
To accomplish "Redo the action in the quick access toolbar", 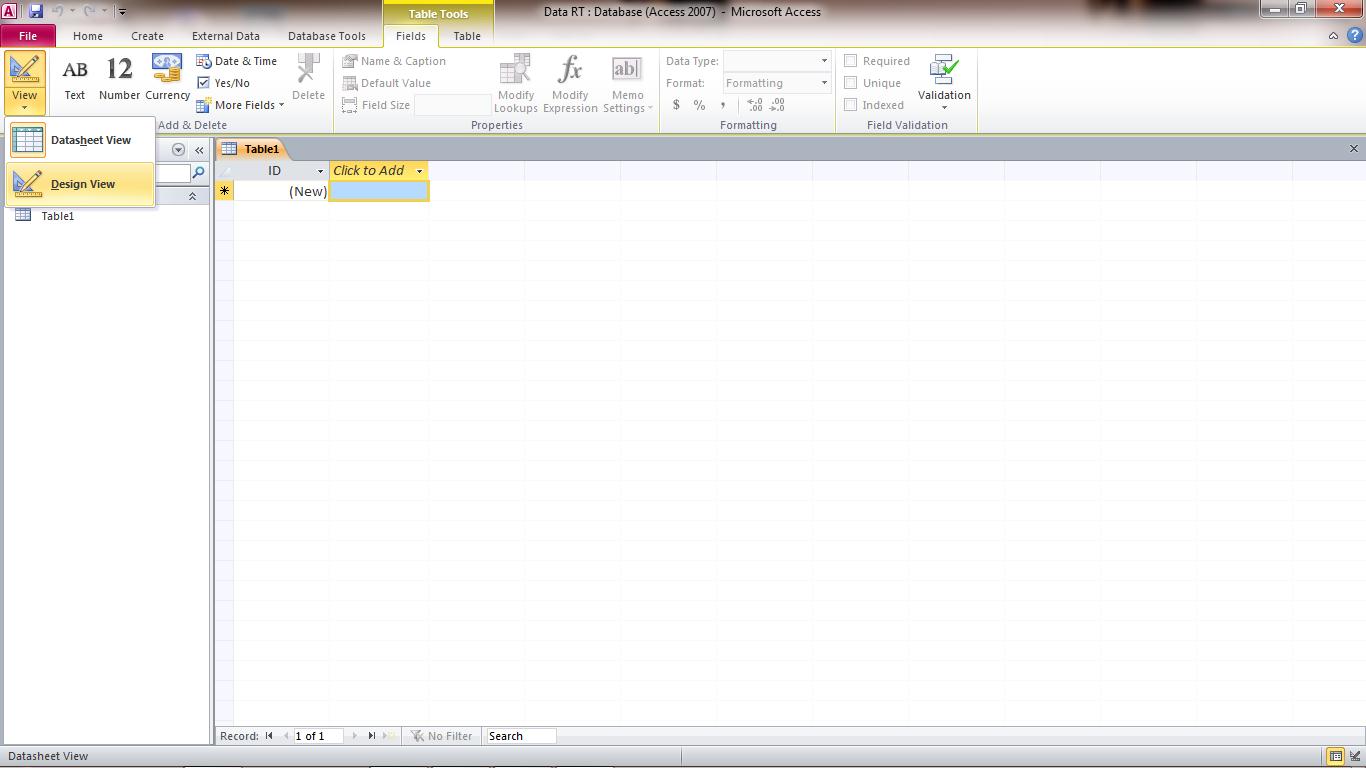I will [x=90, y=12].
